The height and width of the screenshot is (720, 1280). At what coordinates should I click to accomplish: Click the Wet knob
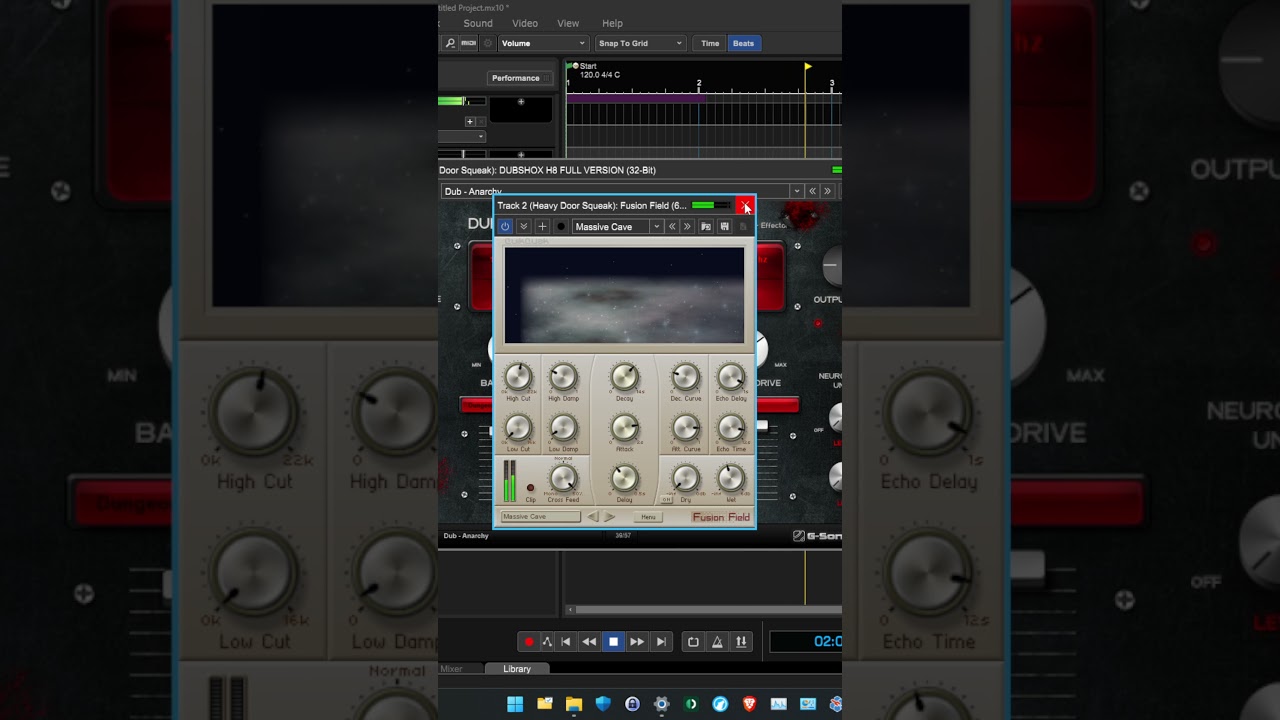[731, 478]
